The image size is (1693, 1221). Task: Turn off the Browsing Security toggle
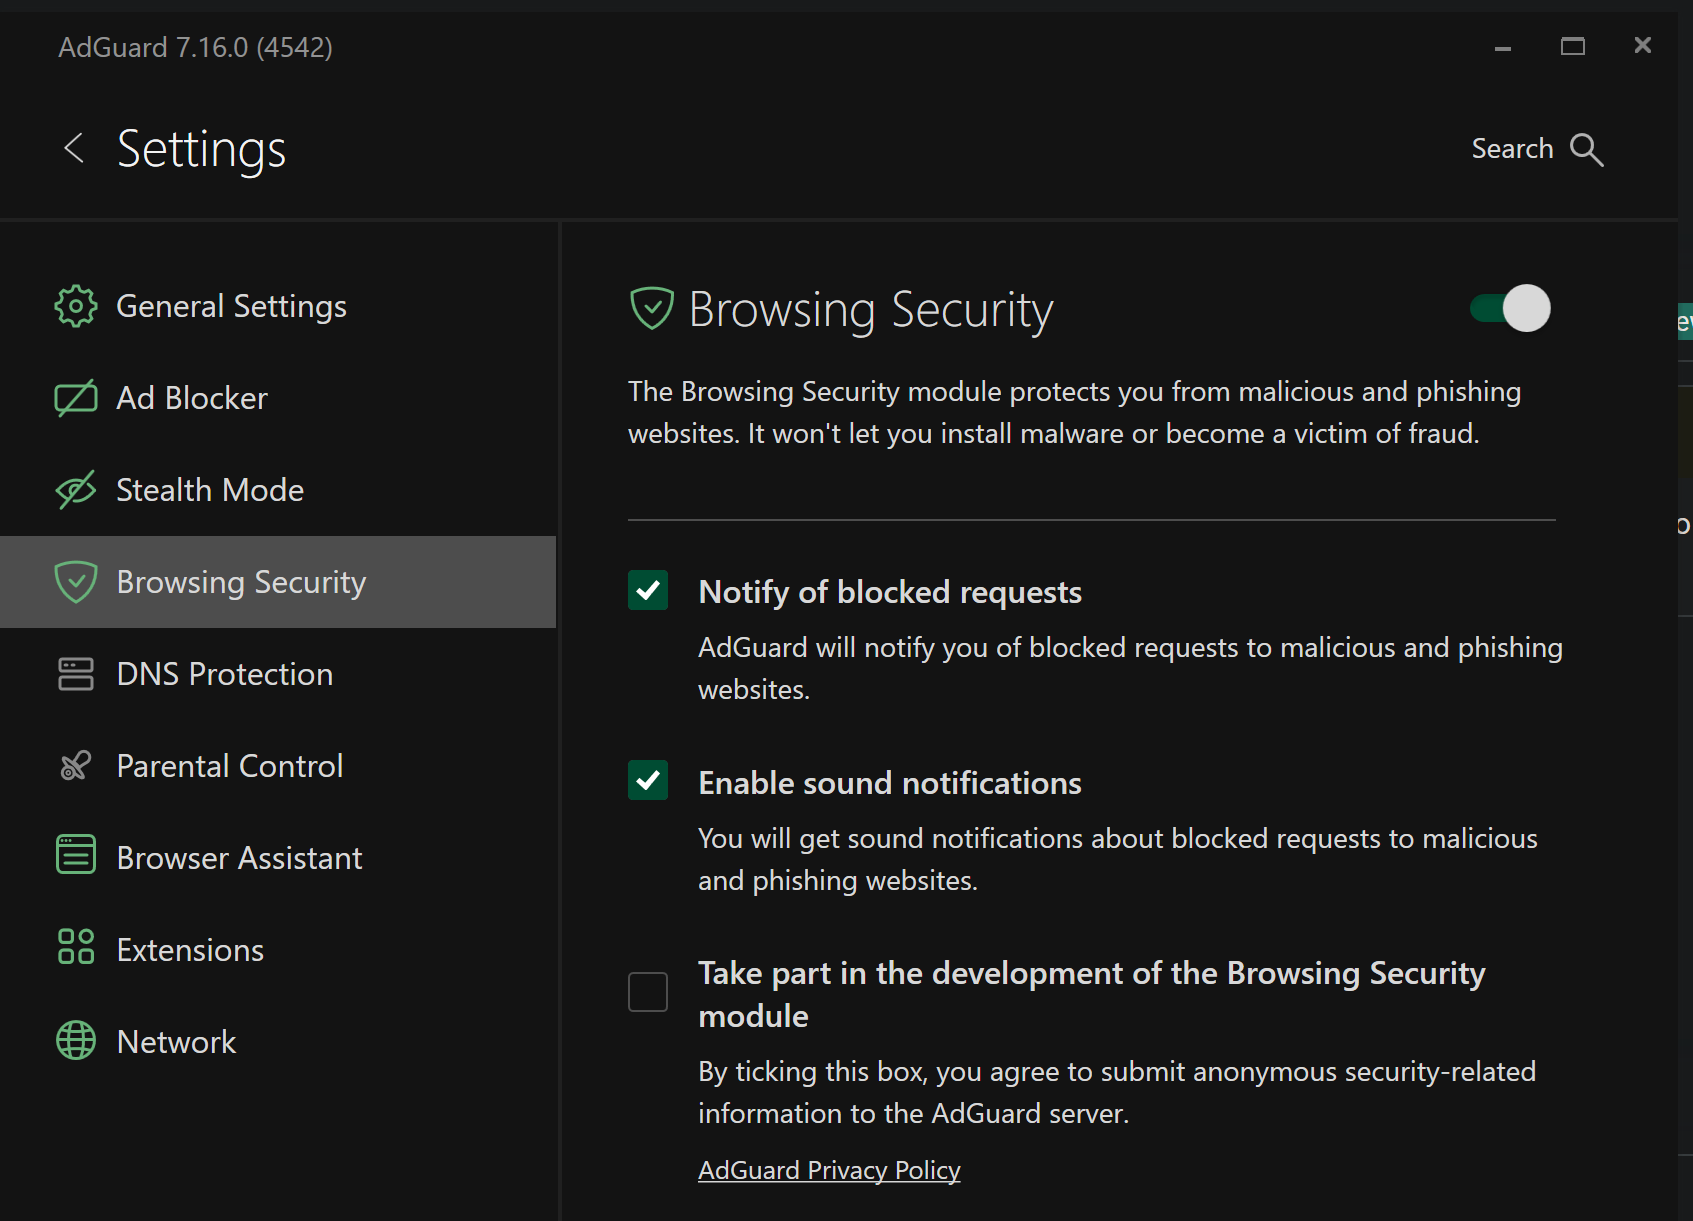coord(1510,308)
